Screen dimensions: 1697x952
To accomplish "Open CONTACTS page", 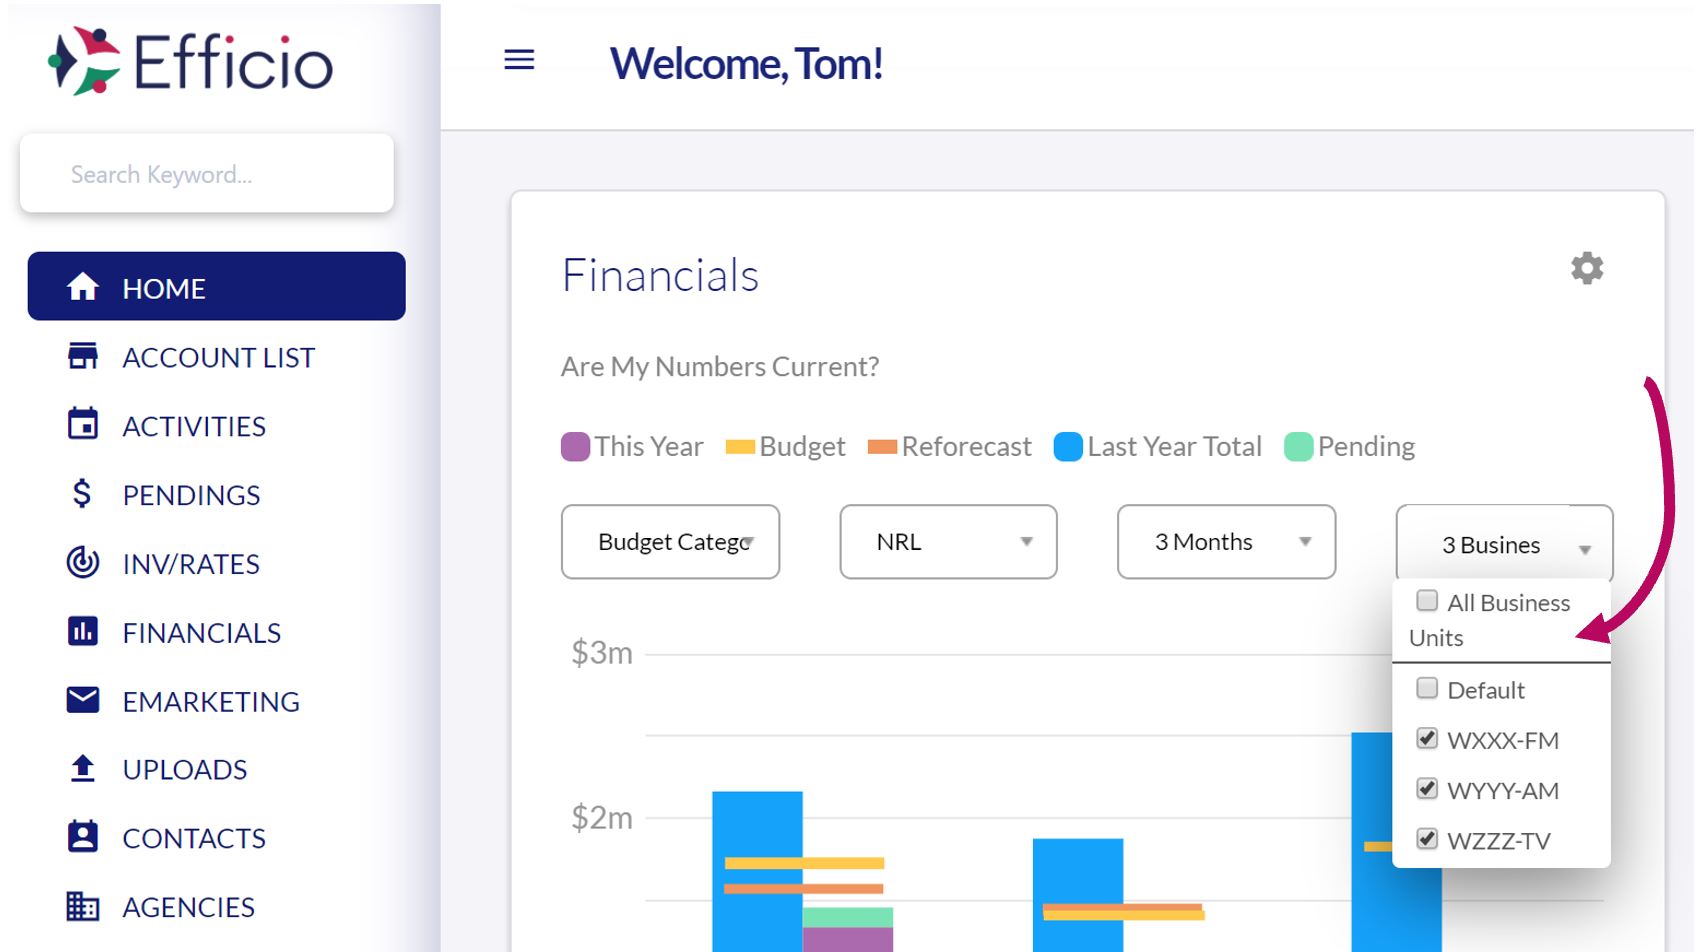I will pyautogui.click(x=194, y=838).
